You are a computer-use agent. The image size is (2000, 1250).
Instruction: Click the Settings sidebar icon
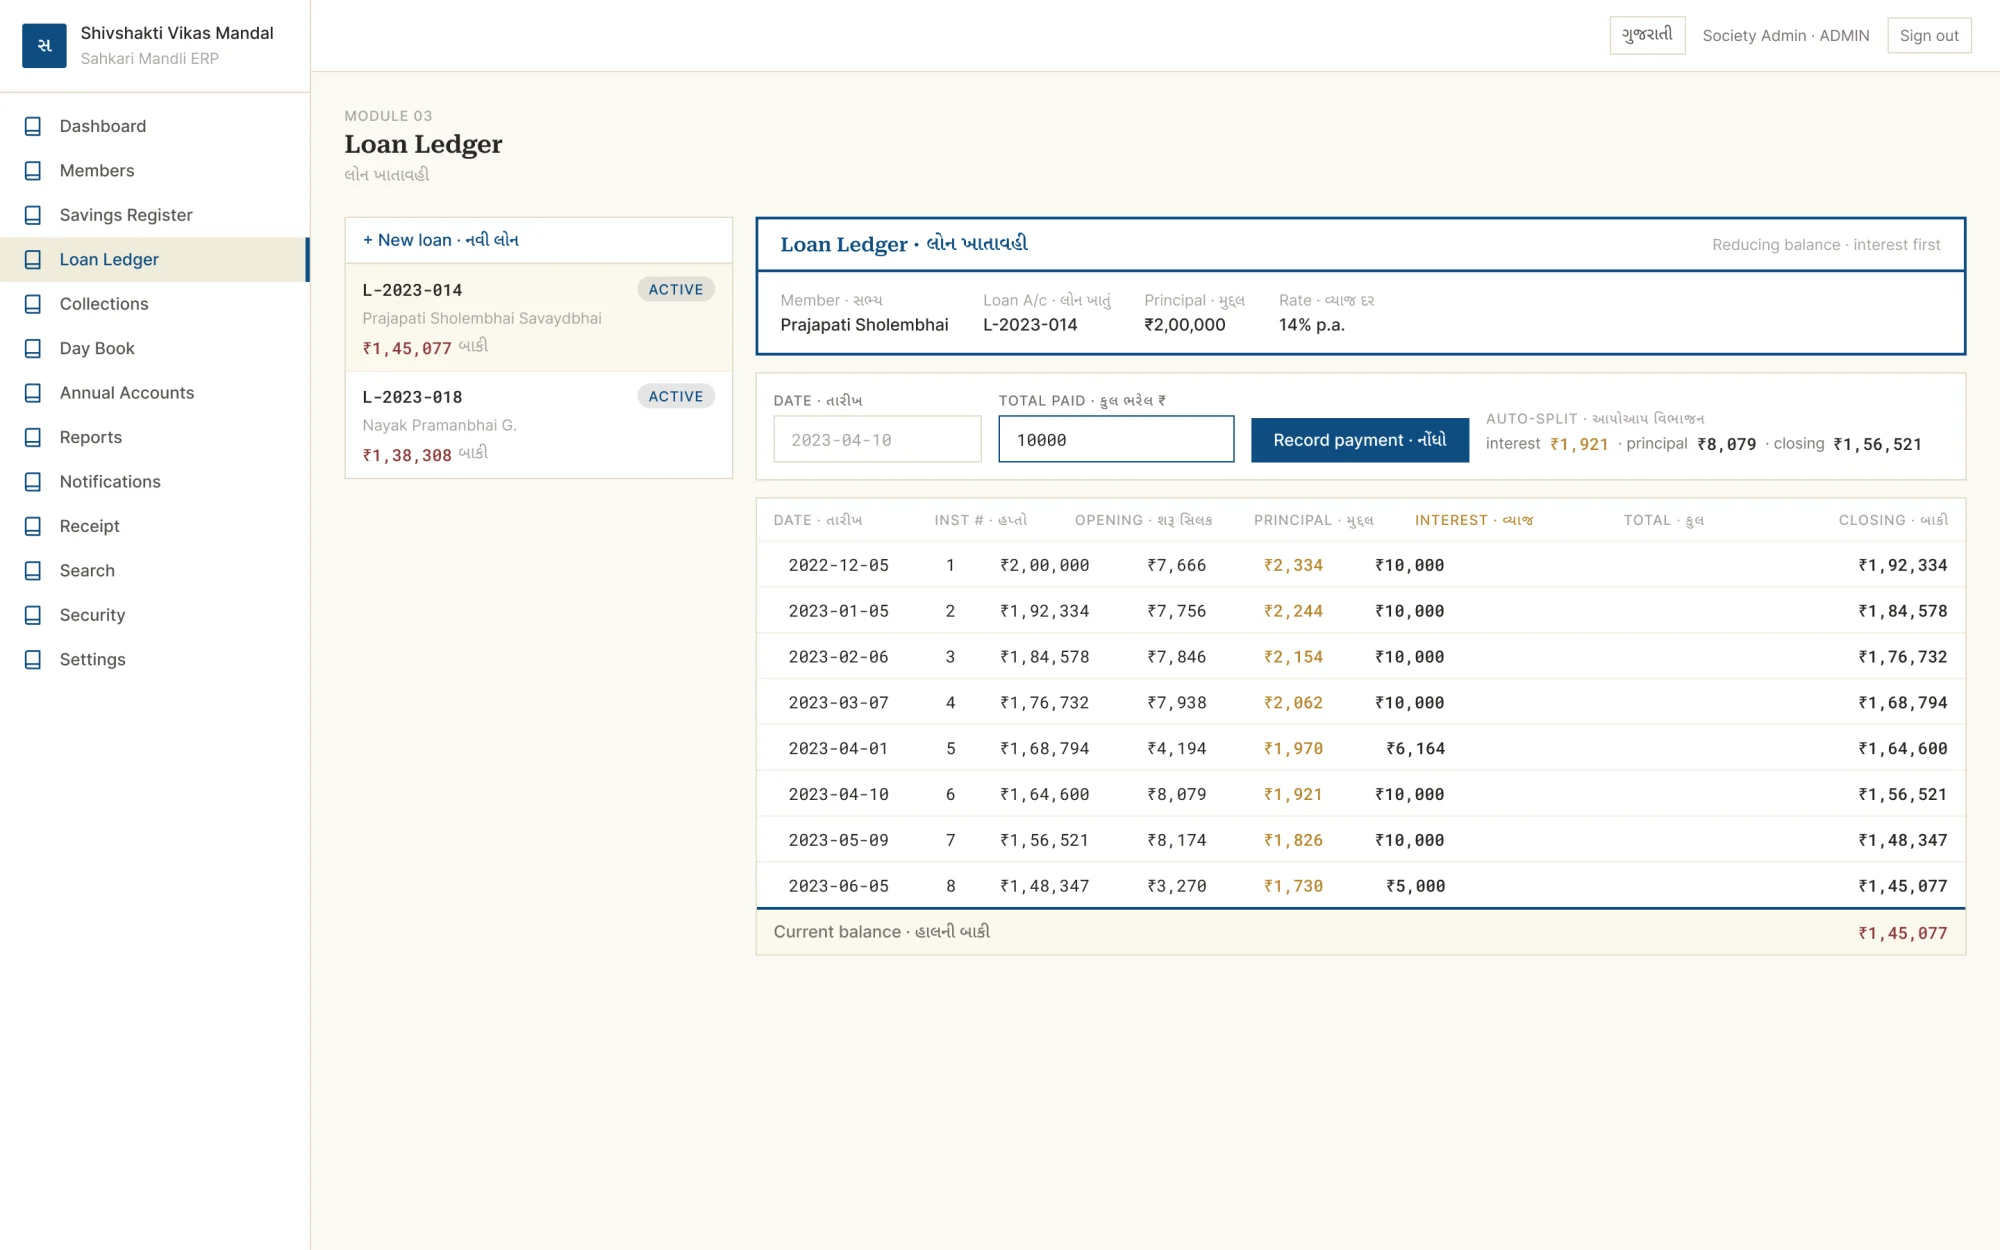tap(33, 660)
